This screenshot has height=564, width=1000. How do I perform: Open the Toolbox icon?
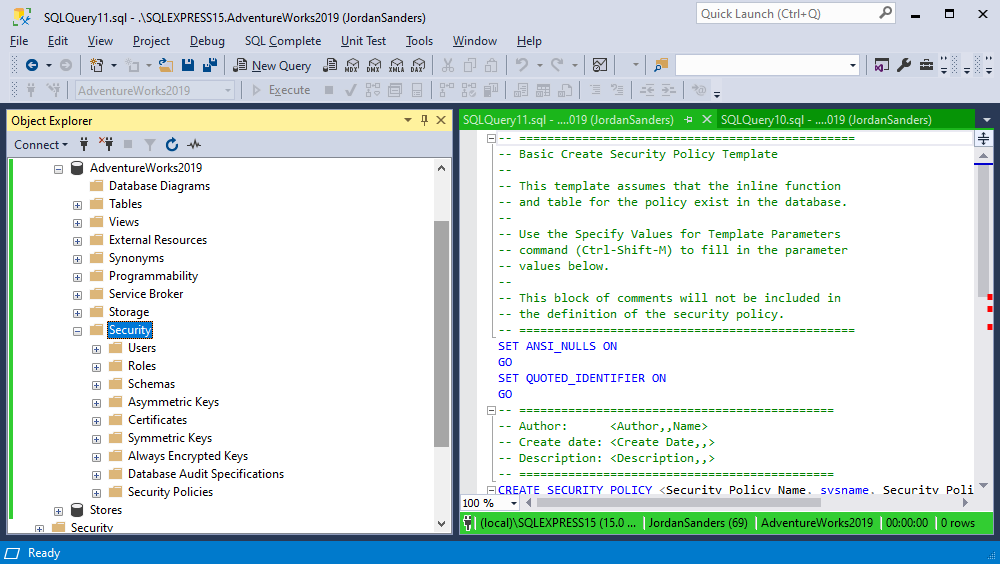click(926, 65)
